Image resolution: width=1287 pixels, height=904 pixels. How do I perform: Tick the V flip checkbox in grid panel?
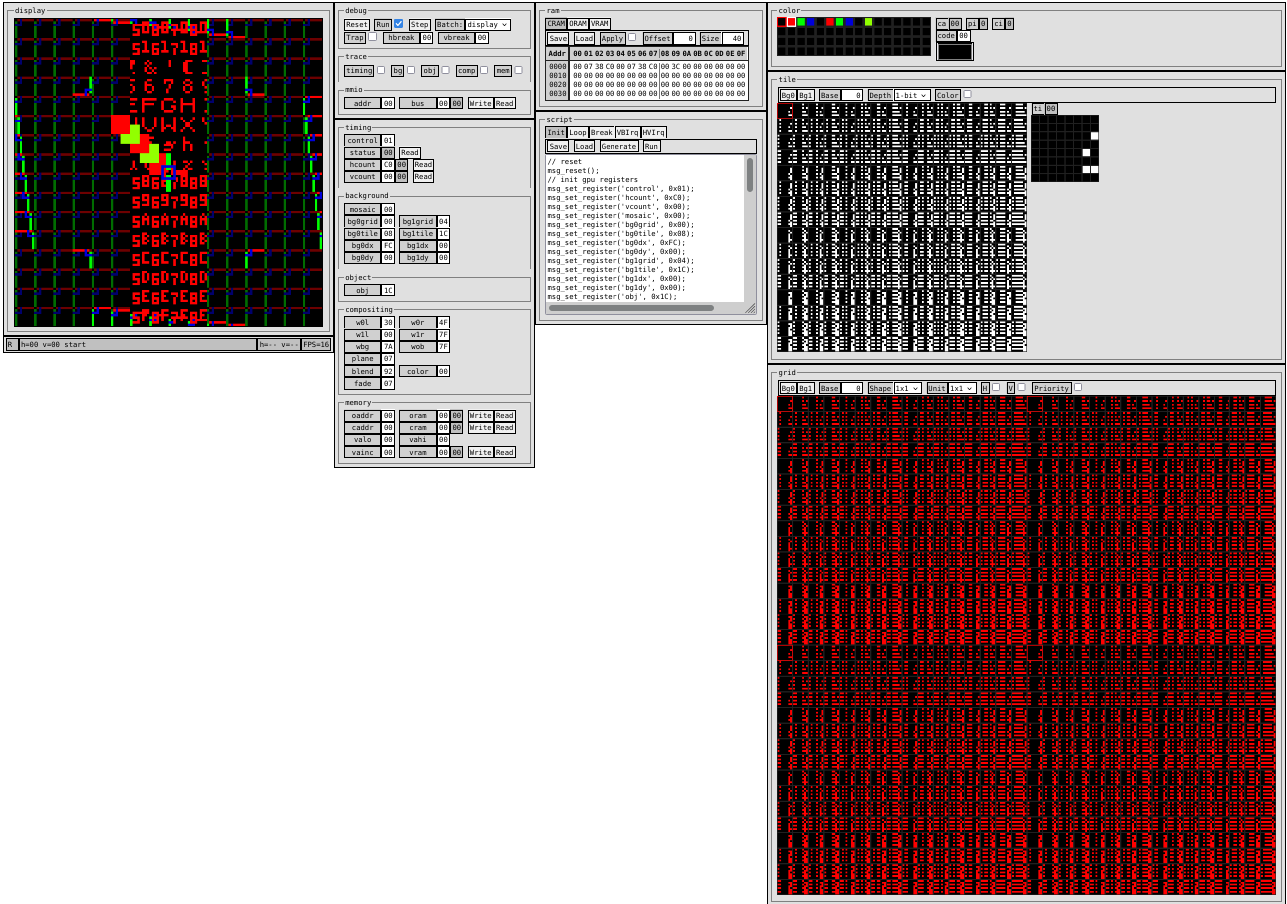tap(1021, 387)
